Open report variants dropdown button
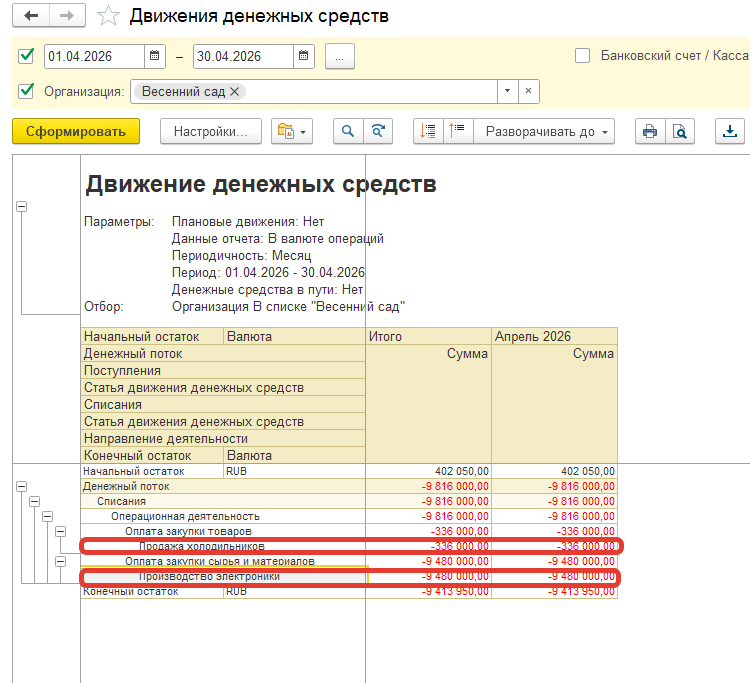This screenshot has height=683, width=750. tap(292, 131)
